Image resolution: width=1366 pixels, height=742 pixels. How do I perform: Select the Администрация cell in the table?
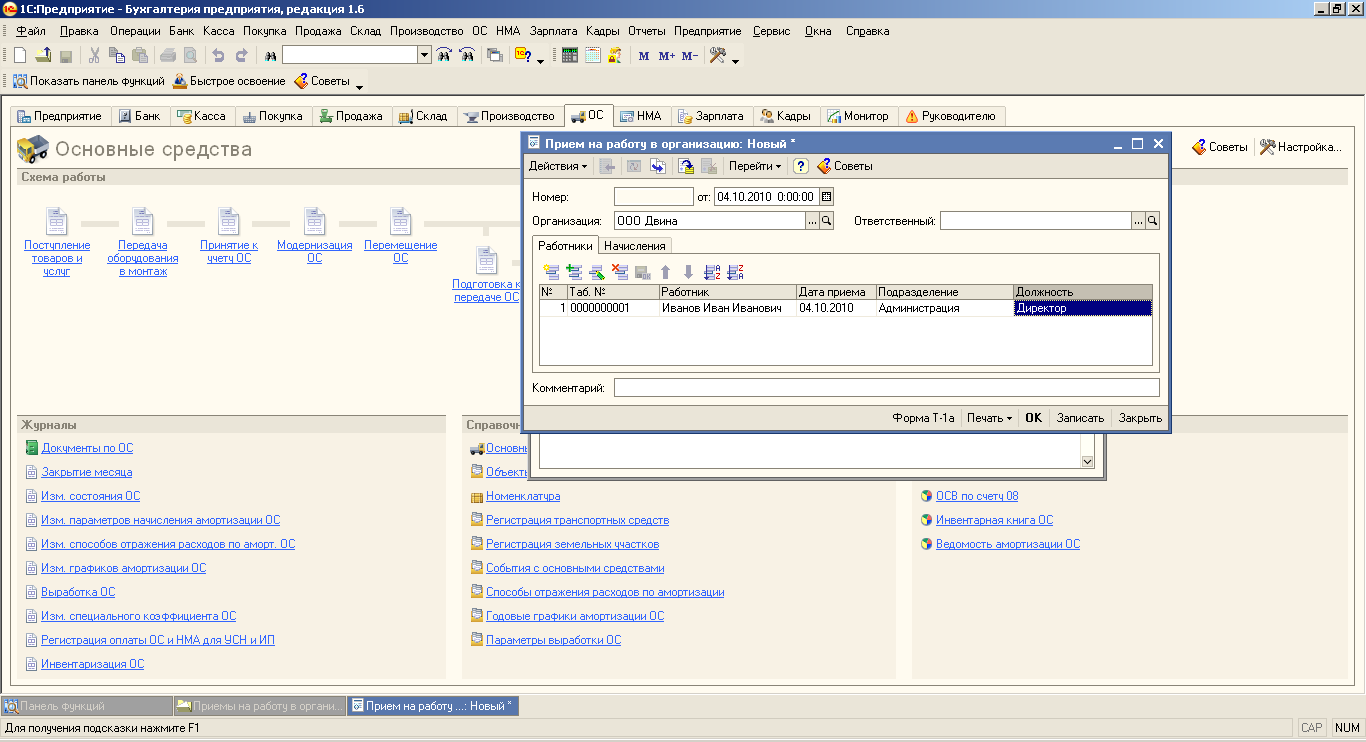point(945,308)
